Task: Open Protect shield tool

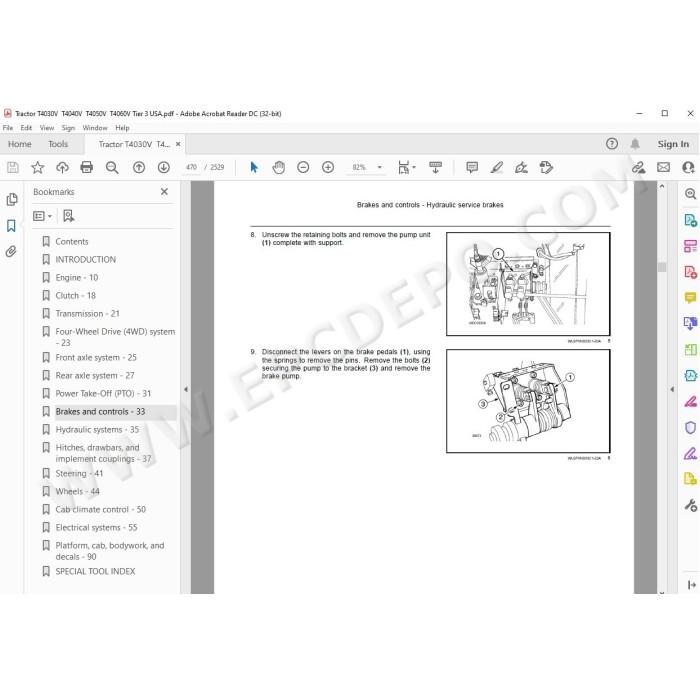Action: coord(690,428)
